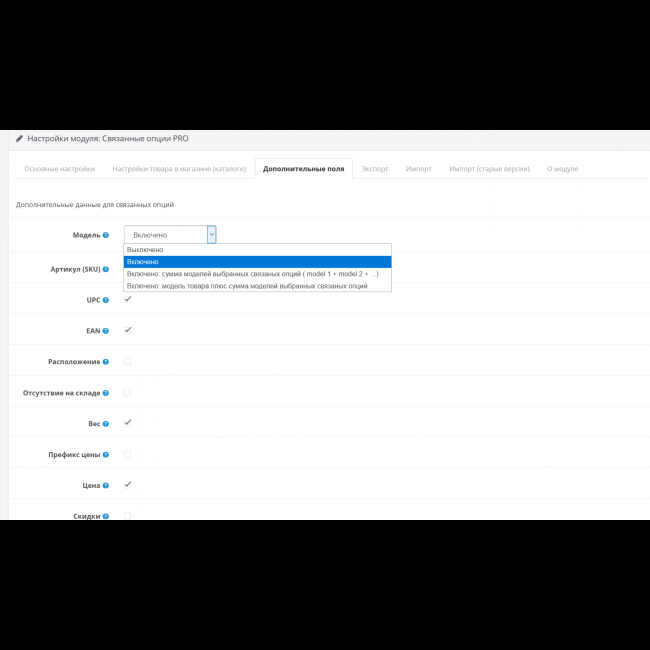Open the О модуле tab
This screenshot has height=650, width=650.
point(562,169)
